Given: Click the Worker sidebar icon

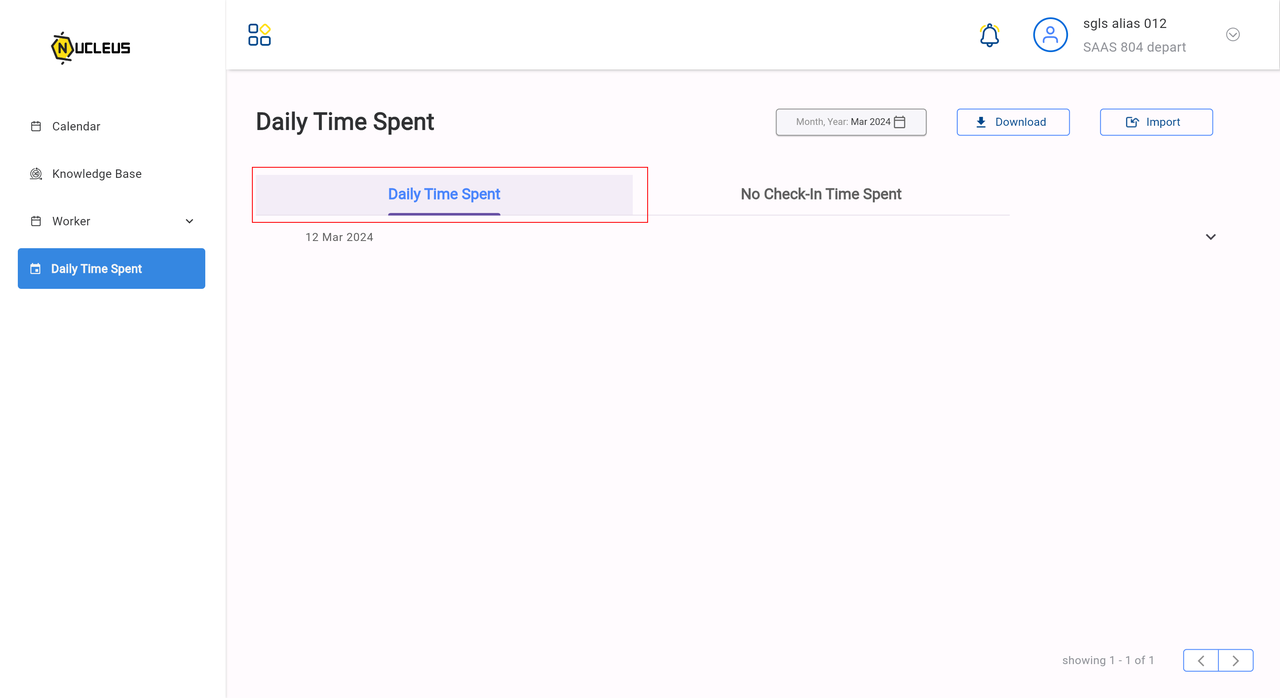Looking at the screenshot, I should pos(36,221).
